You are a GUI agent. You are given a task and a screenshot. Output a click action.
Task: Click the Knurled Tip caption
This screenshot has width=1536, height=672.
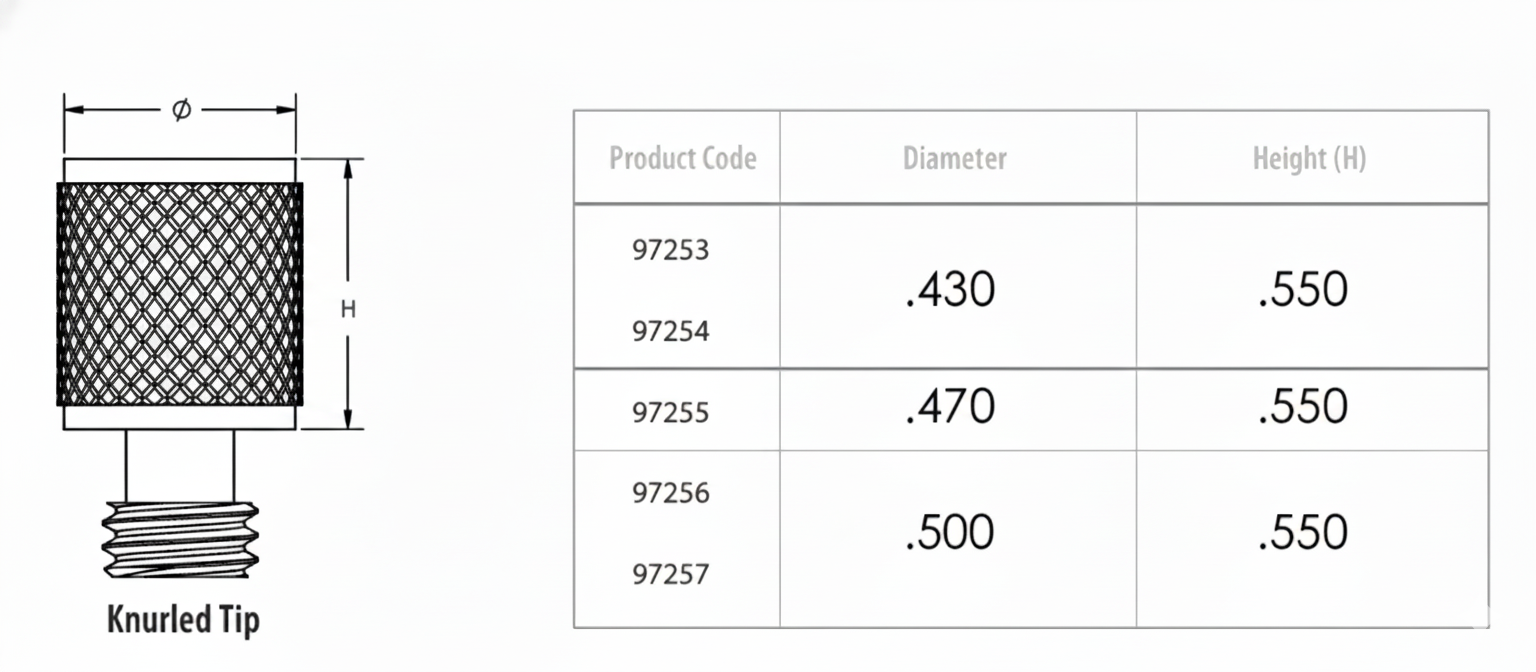coord(183,620)
